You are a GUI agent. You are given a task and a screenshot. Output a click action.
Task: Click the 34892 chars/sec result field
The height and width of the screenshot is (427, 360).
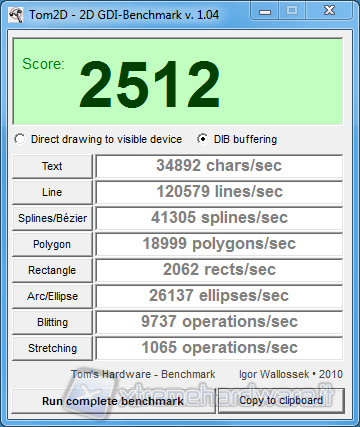[x=219, y=166]
